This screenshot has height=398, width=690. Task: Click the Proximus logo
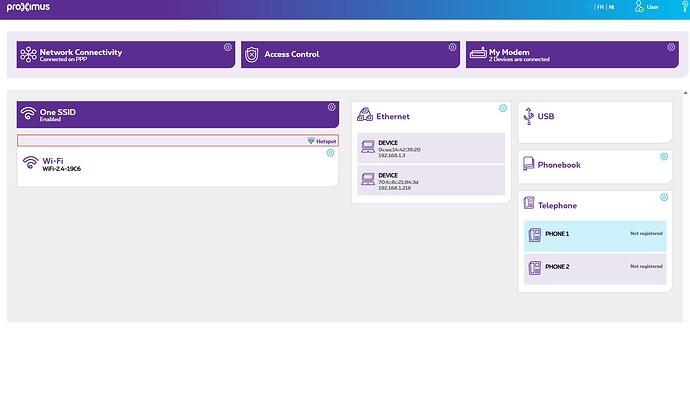pyautogui.click(x=28, y=7)
